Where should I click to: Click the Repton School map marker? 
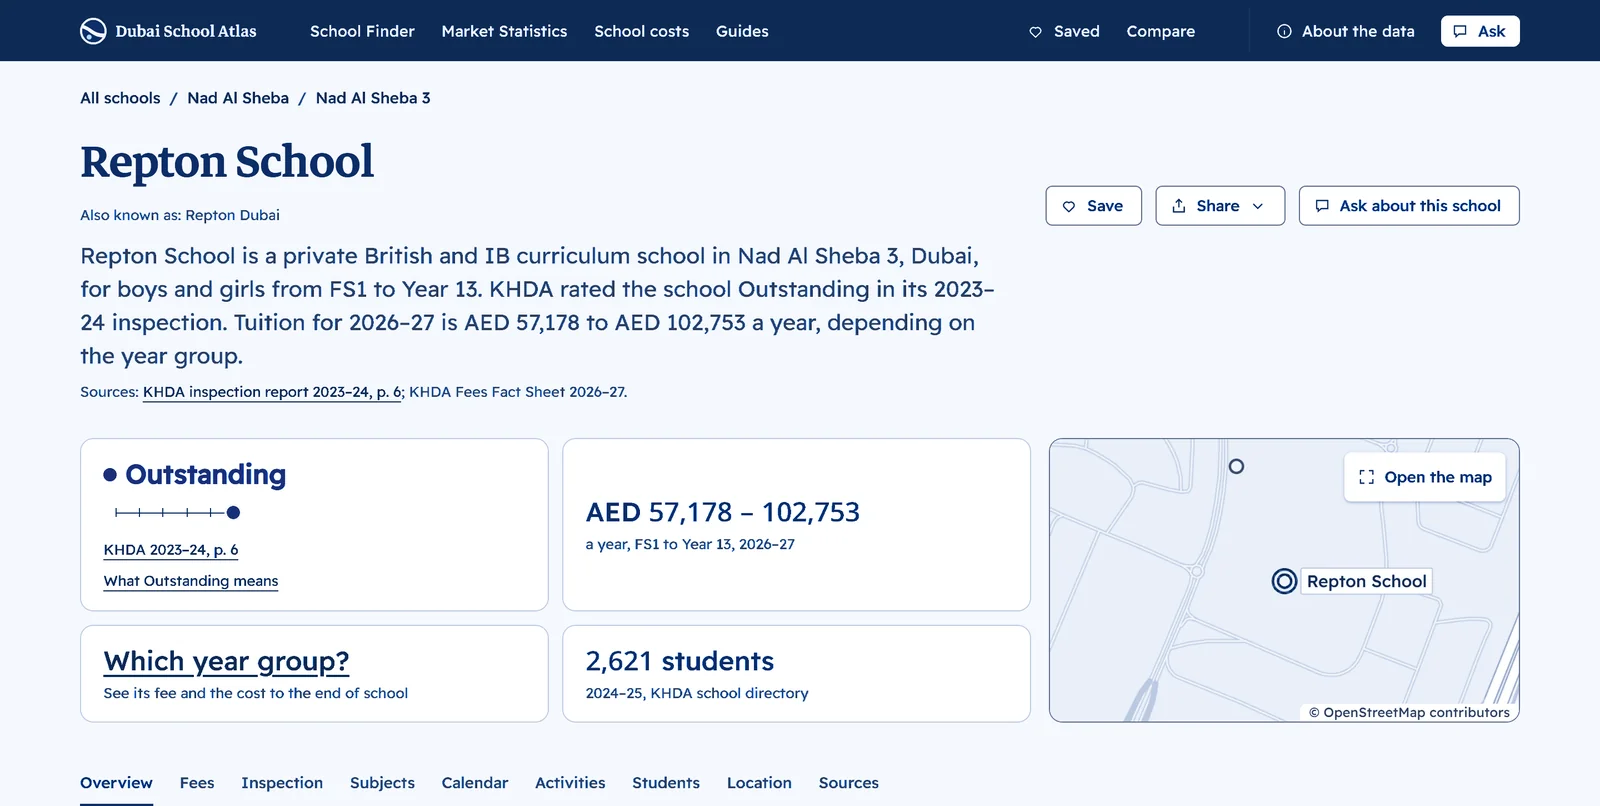tap(1284, 581)
